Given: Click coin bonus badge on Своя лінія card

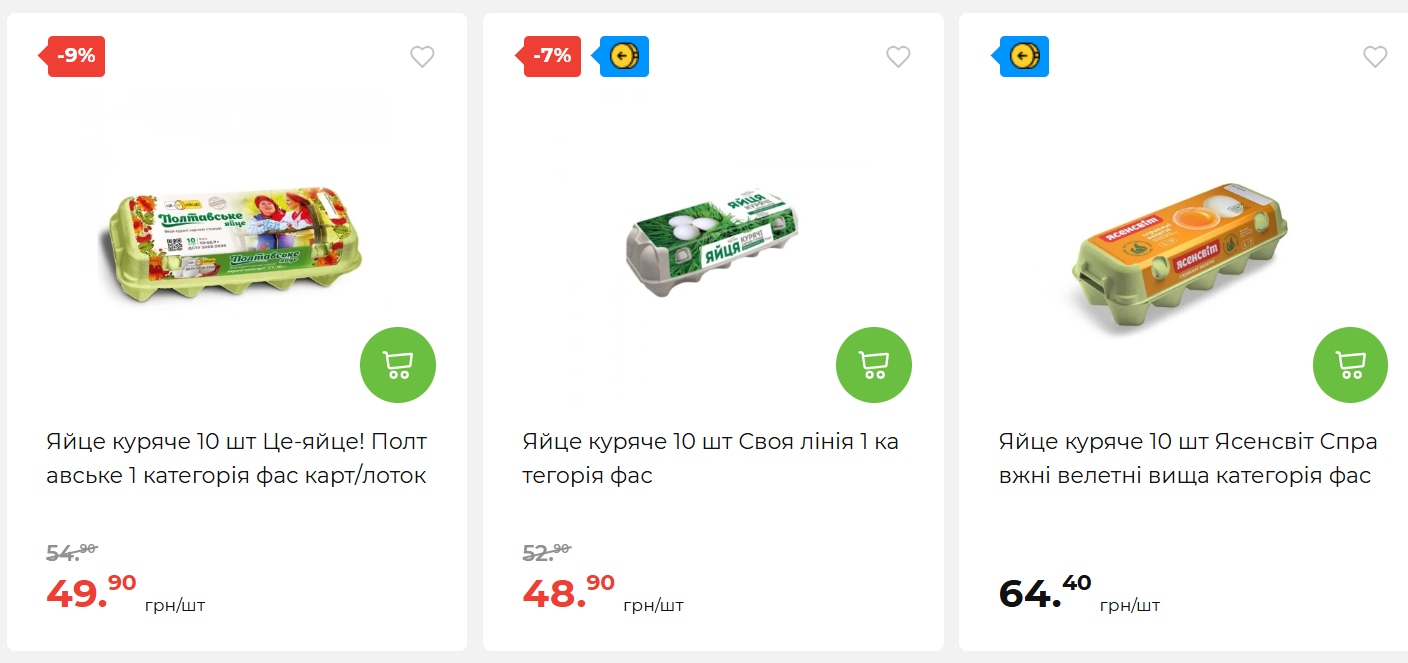Looking at the screenshot, I should point(625,56).
